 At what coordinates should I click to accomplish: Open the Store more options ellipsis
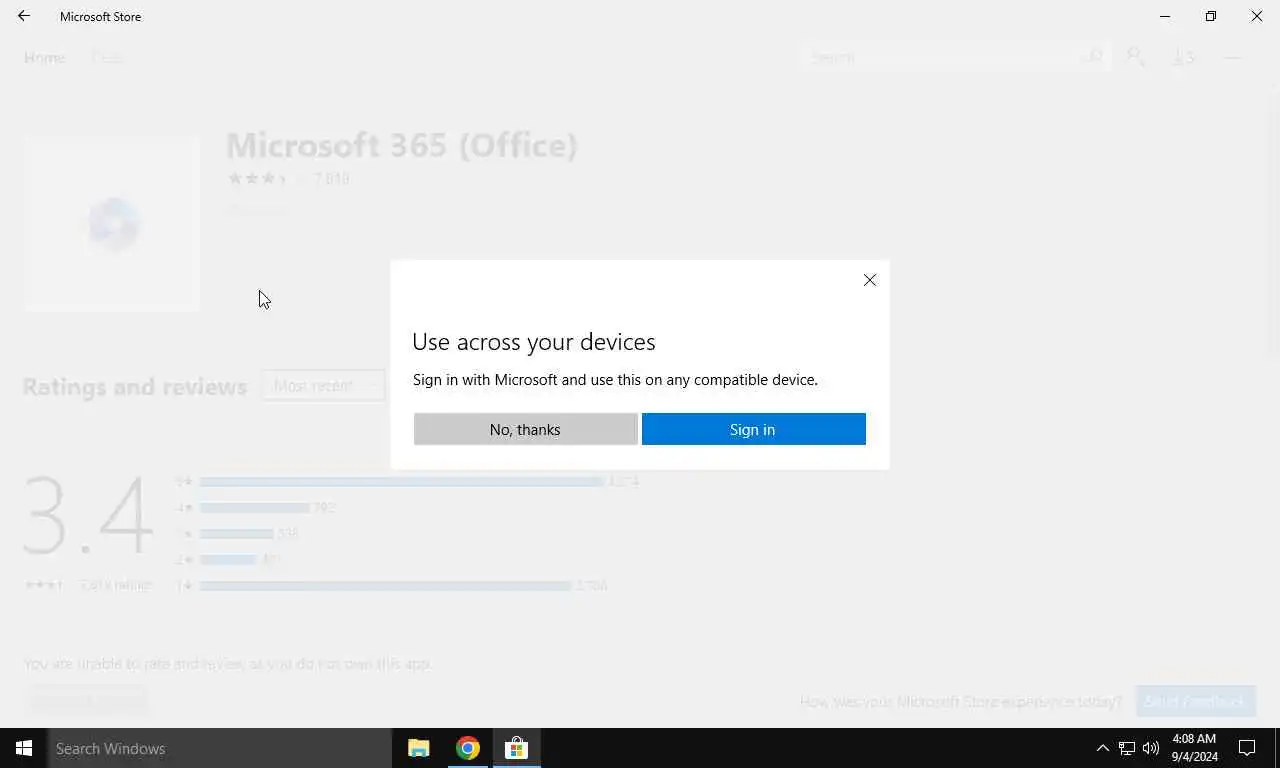(x=1233, y=57)
